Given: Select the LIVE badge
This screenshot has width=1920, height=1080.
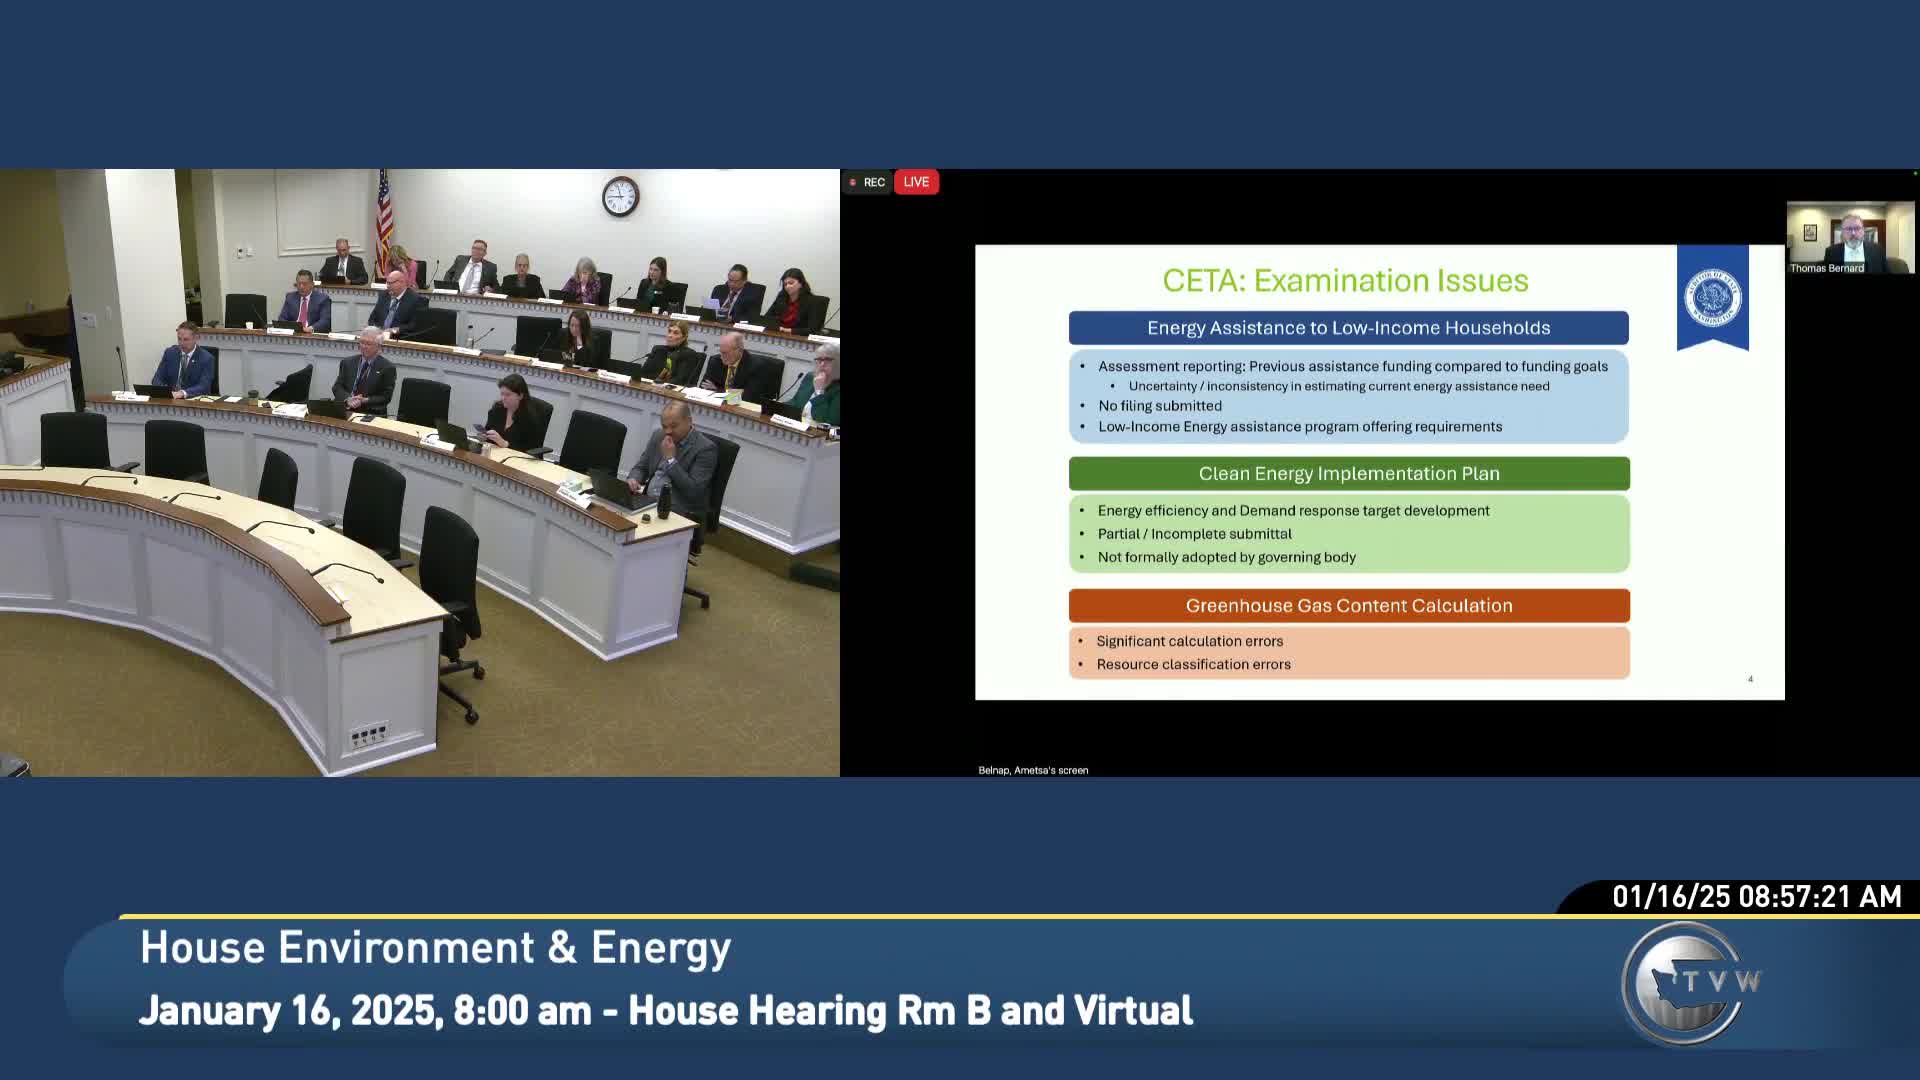Looking at the screenshot, I should [x=915, y=181].
